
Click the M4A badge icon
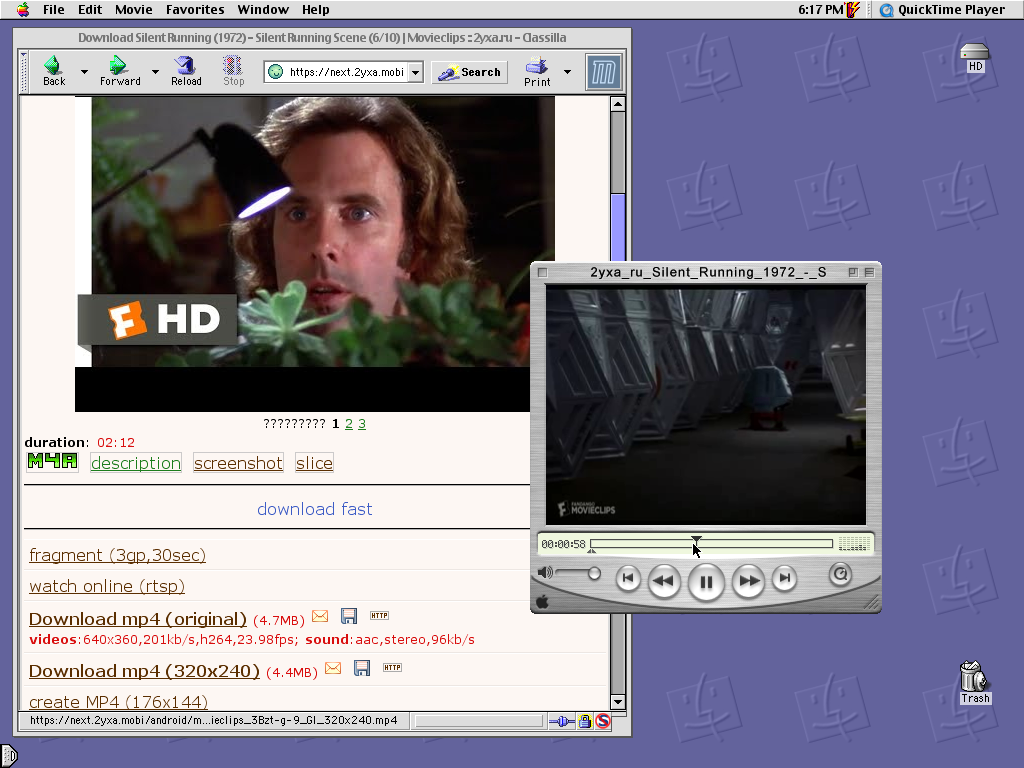click(52, 462)
